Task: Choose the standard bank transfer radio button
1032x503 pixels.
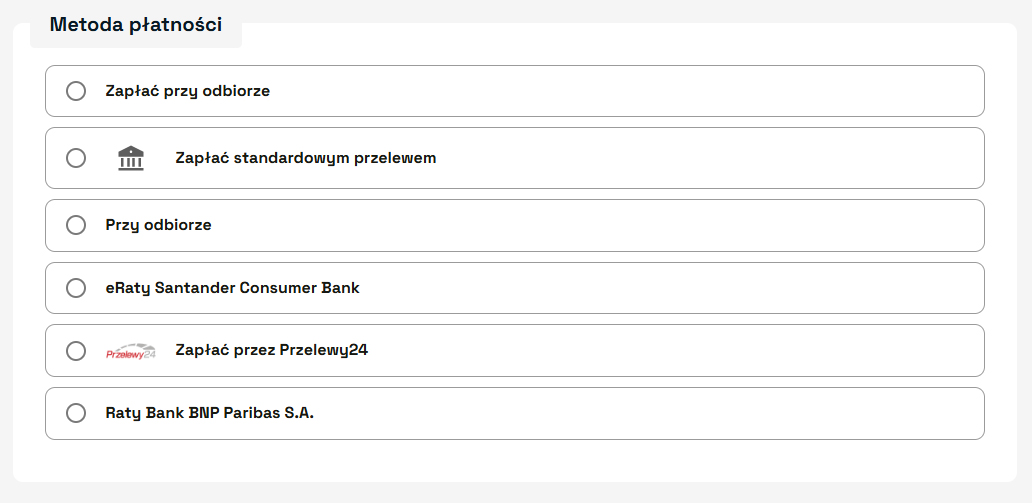Action: click(x=76, y=158)
